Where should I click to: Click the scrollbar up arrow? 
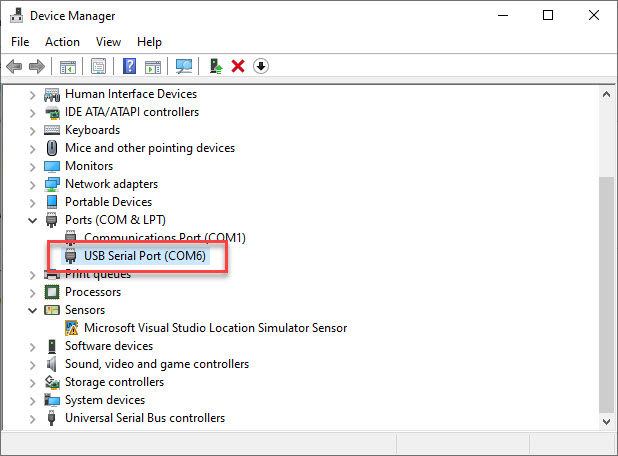pos(607,94)
